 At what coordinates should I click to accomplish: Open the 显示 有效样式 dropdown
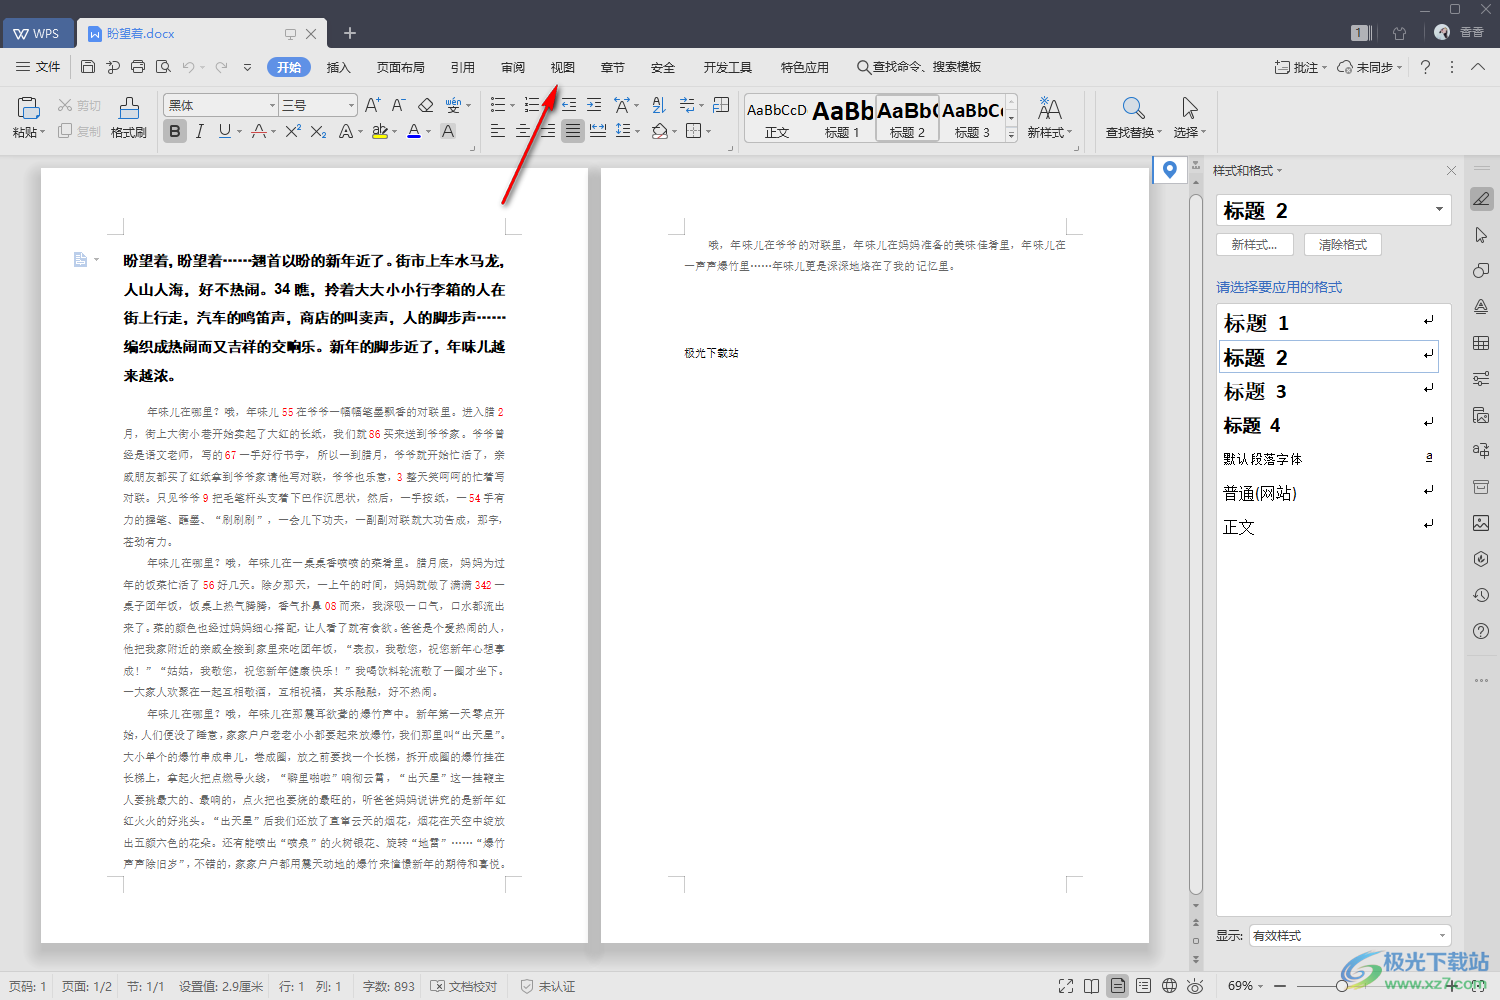coord(1349,936)
